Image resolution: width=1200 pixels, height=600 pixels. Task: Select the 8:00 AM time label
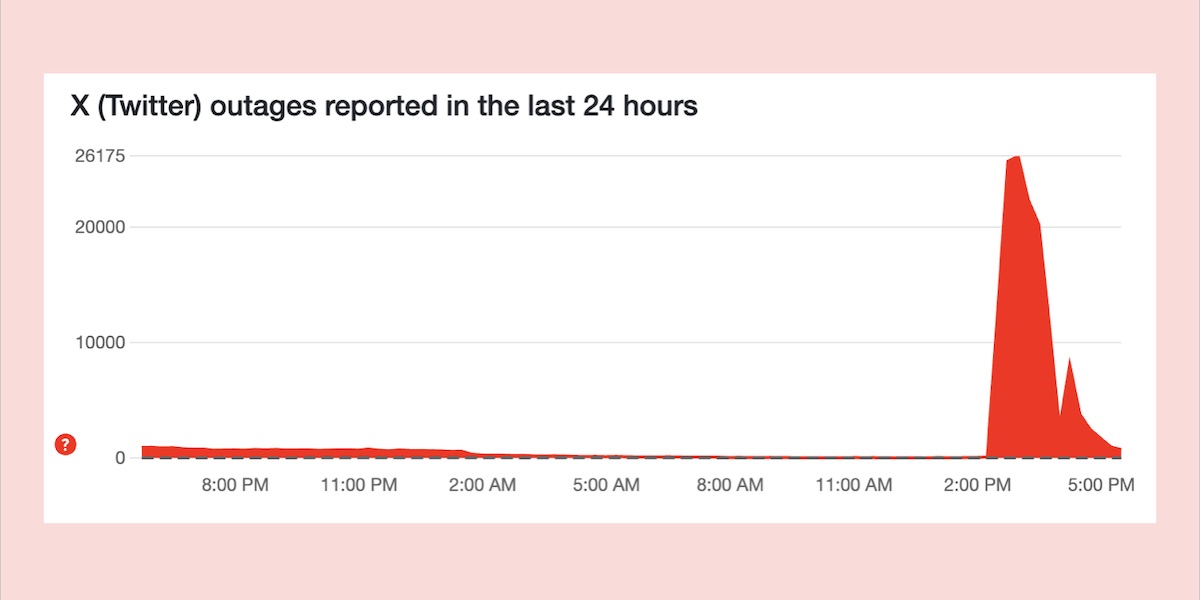[729, 485]
